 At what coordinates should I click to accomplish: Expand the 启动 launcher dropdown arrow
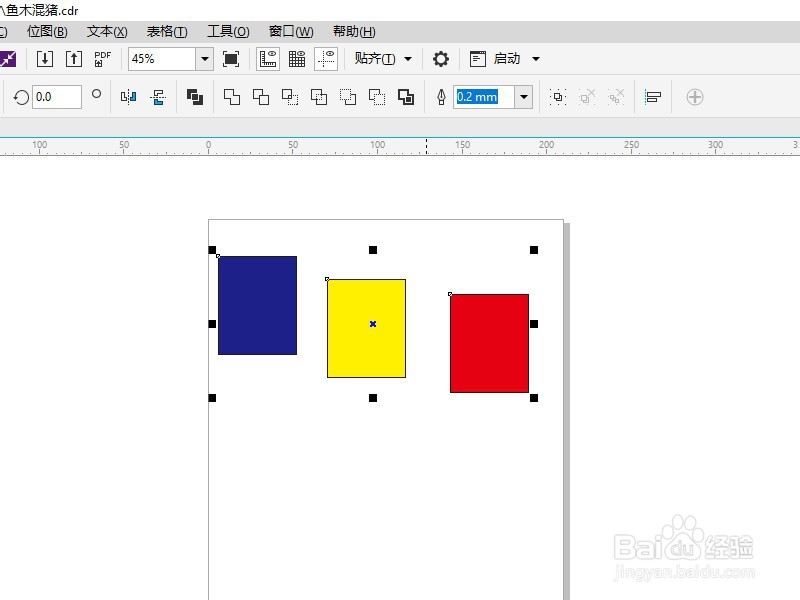(x=536, y=59)
